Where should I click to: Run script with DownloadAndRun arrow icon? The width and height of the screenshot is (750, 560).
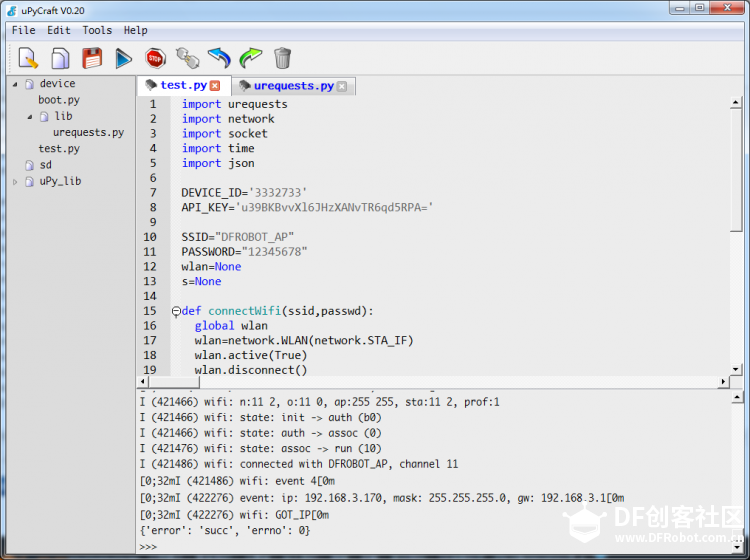(x=124, y=58)
